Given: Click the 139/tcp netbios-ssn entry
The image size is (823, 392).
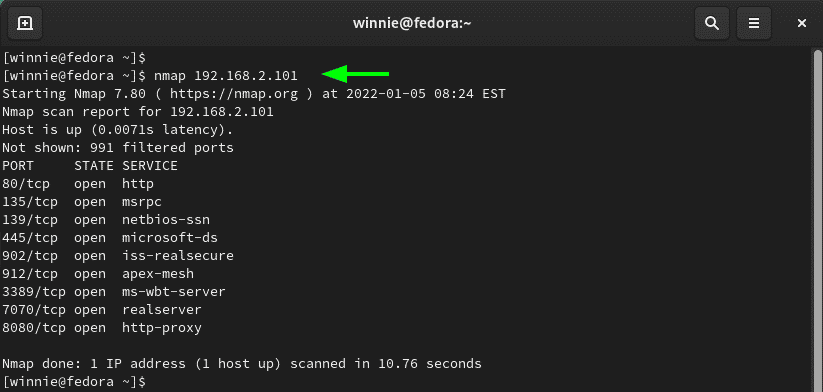Looking at the screenshot, I should [105, 219].
